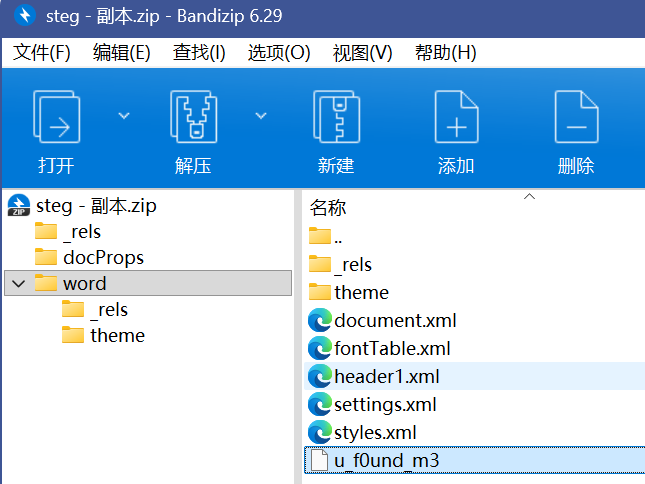This screenshot has width=645, height=484.
Task: Click the Open (打开) toolbar icon
Action: point(56,119)
